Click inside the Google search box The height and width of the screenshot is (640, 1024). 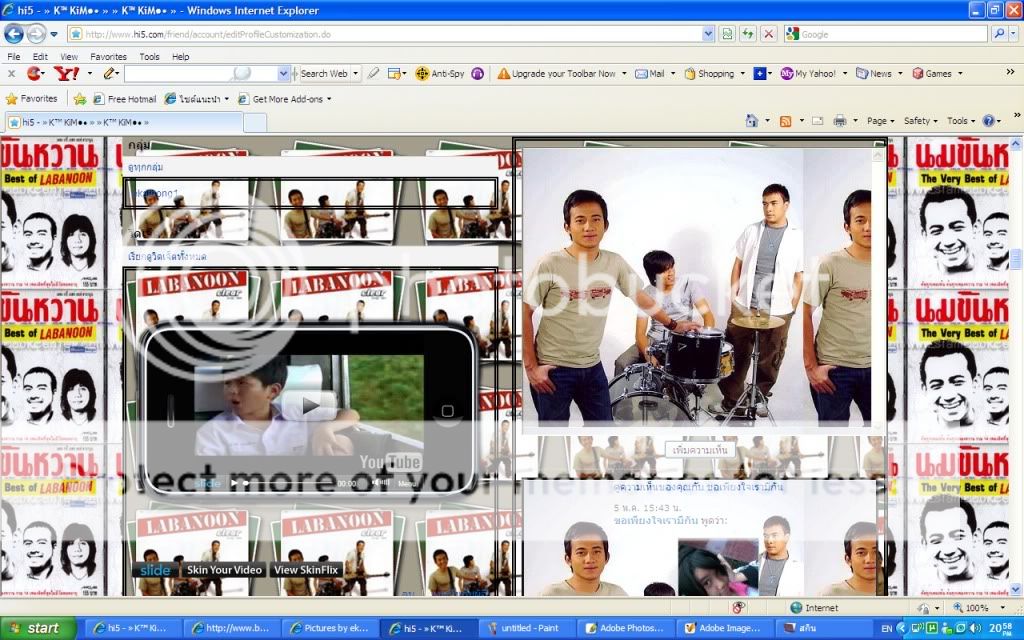[893, 34]
